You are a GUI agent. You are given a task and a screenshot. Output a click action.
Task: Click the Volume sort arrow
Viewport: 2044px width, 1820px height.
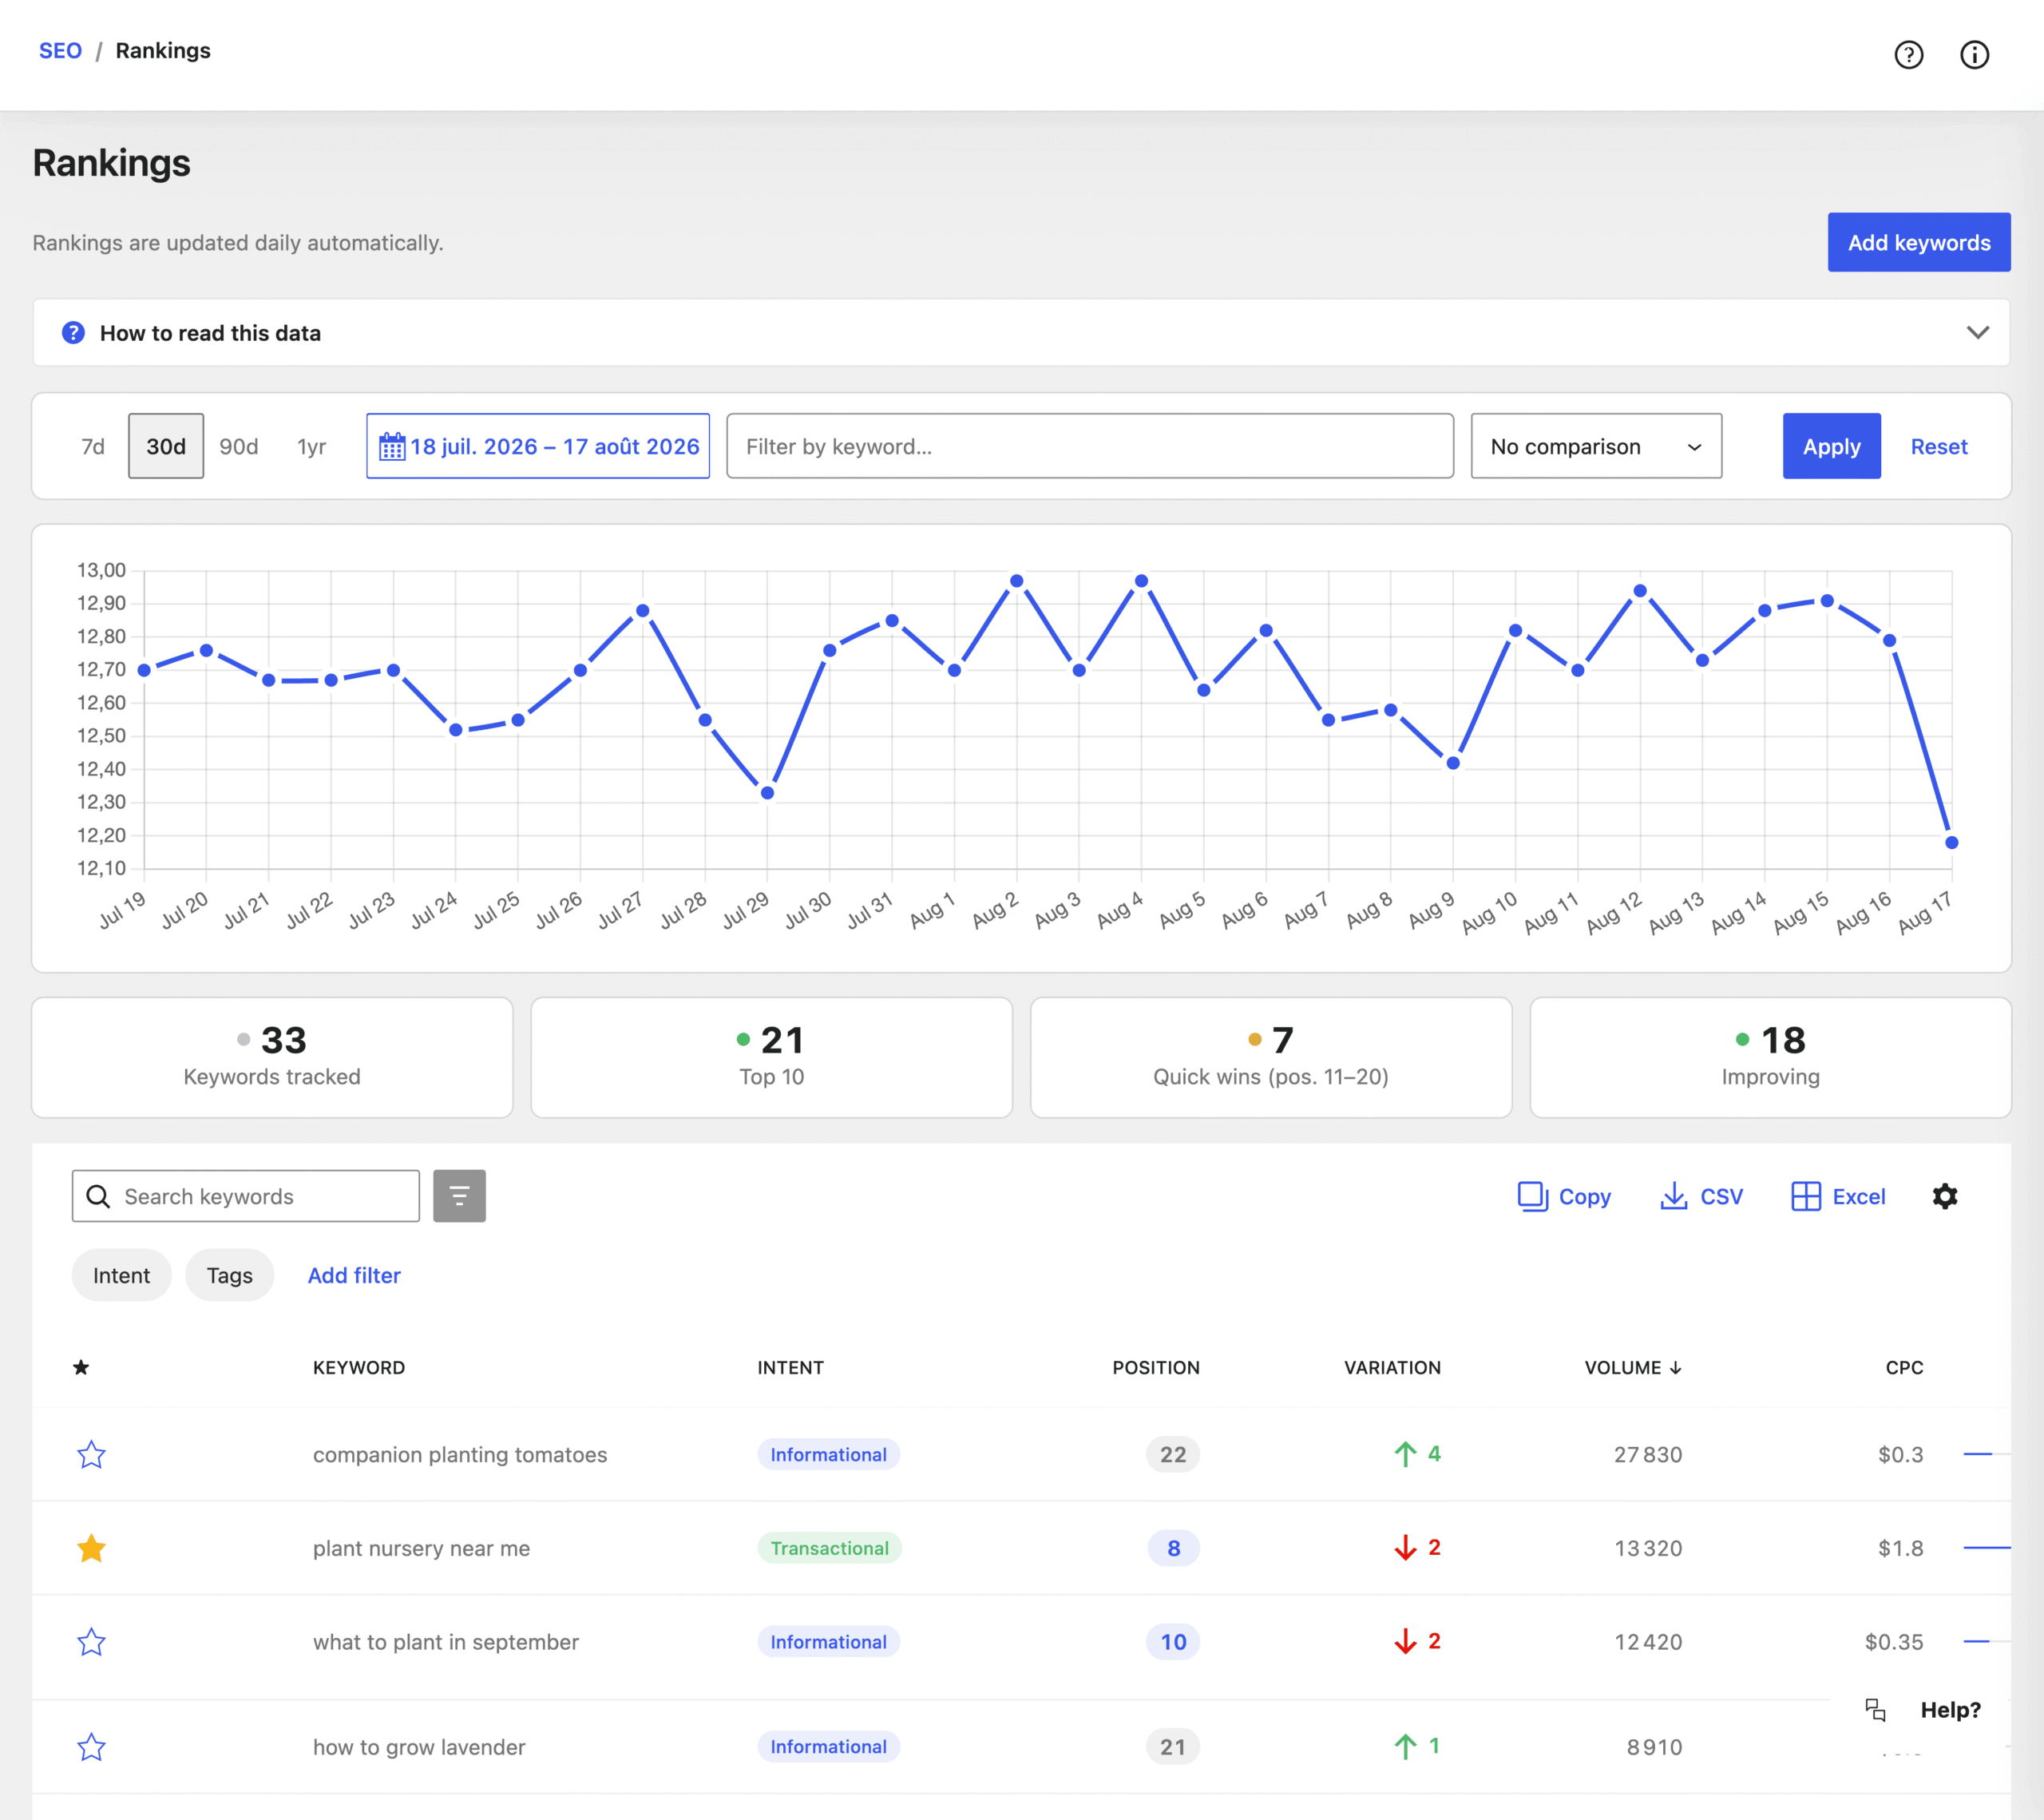pyautogui.click(x=1676, y=1367)
